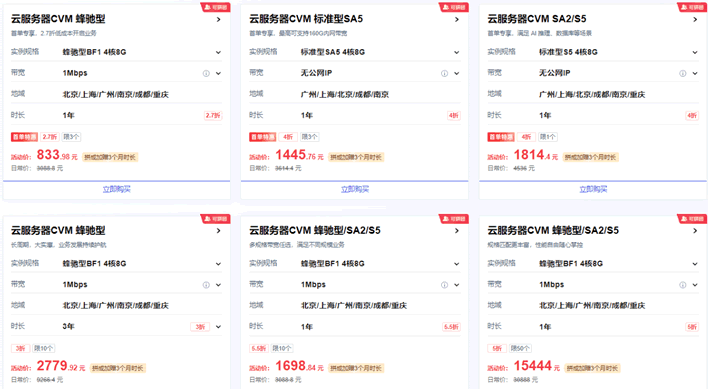Click the 5折 tag in the 15444元 card's 时长 row

[692, 327]
